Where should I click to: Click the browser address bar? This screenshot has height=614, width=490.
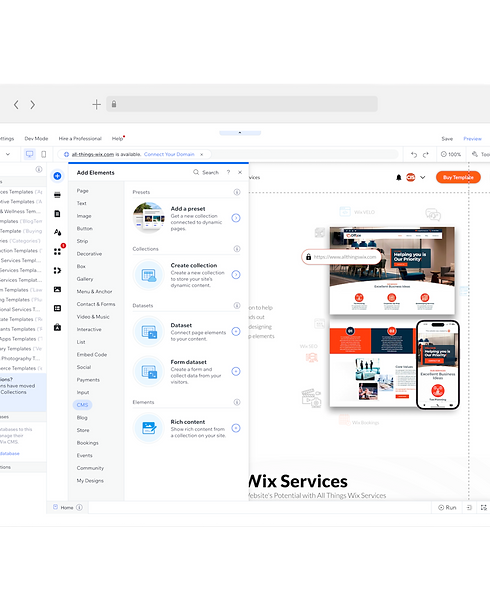coord(242,104)
